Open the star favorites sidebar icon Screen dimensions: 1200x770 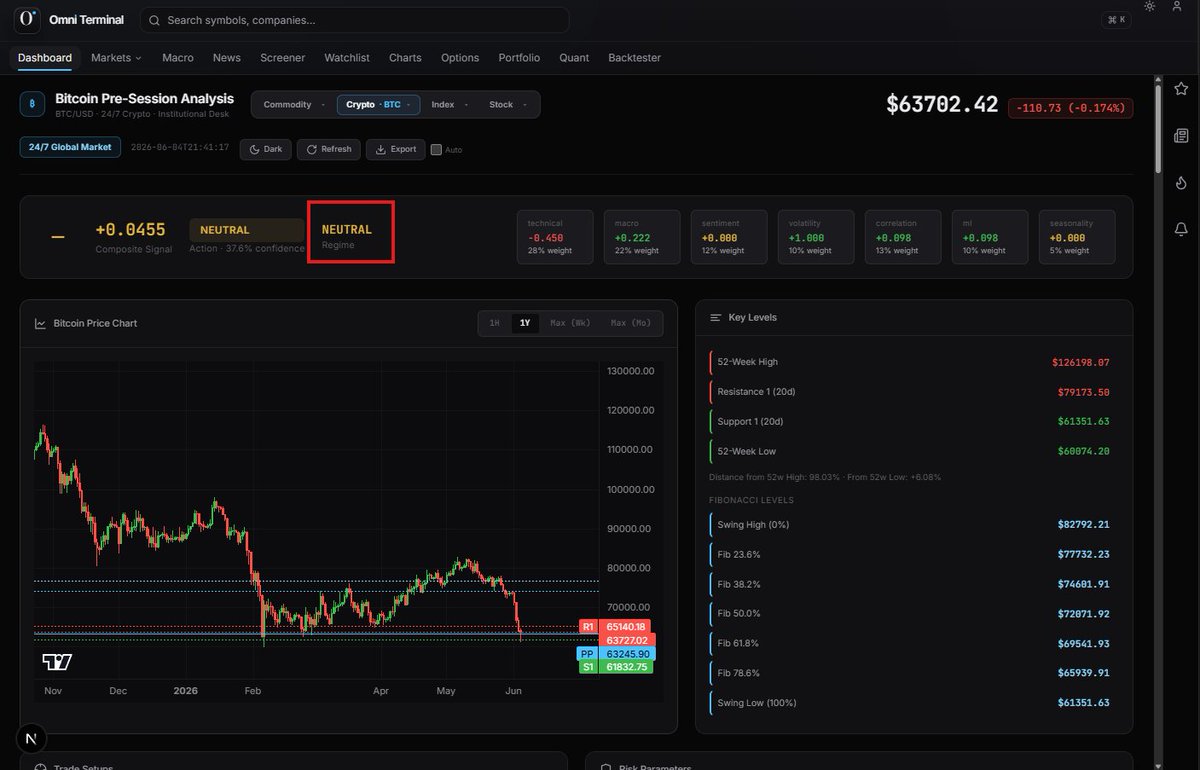1181,91
